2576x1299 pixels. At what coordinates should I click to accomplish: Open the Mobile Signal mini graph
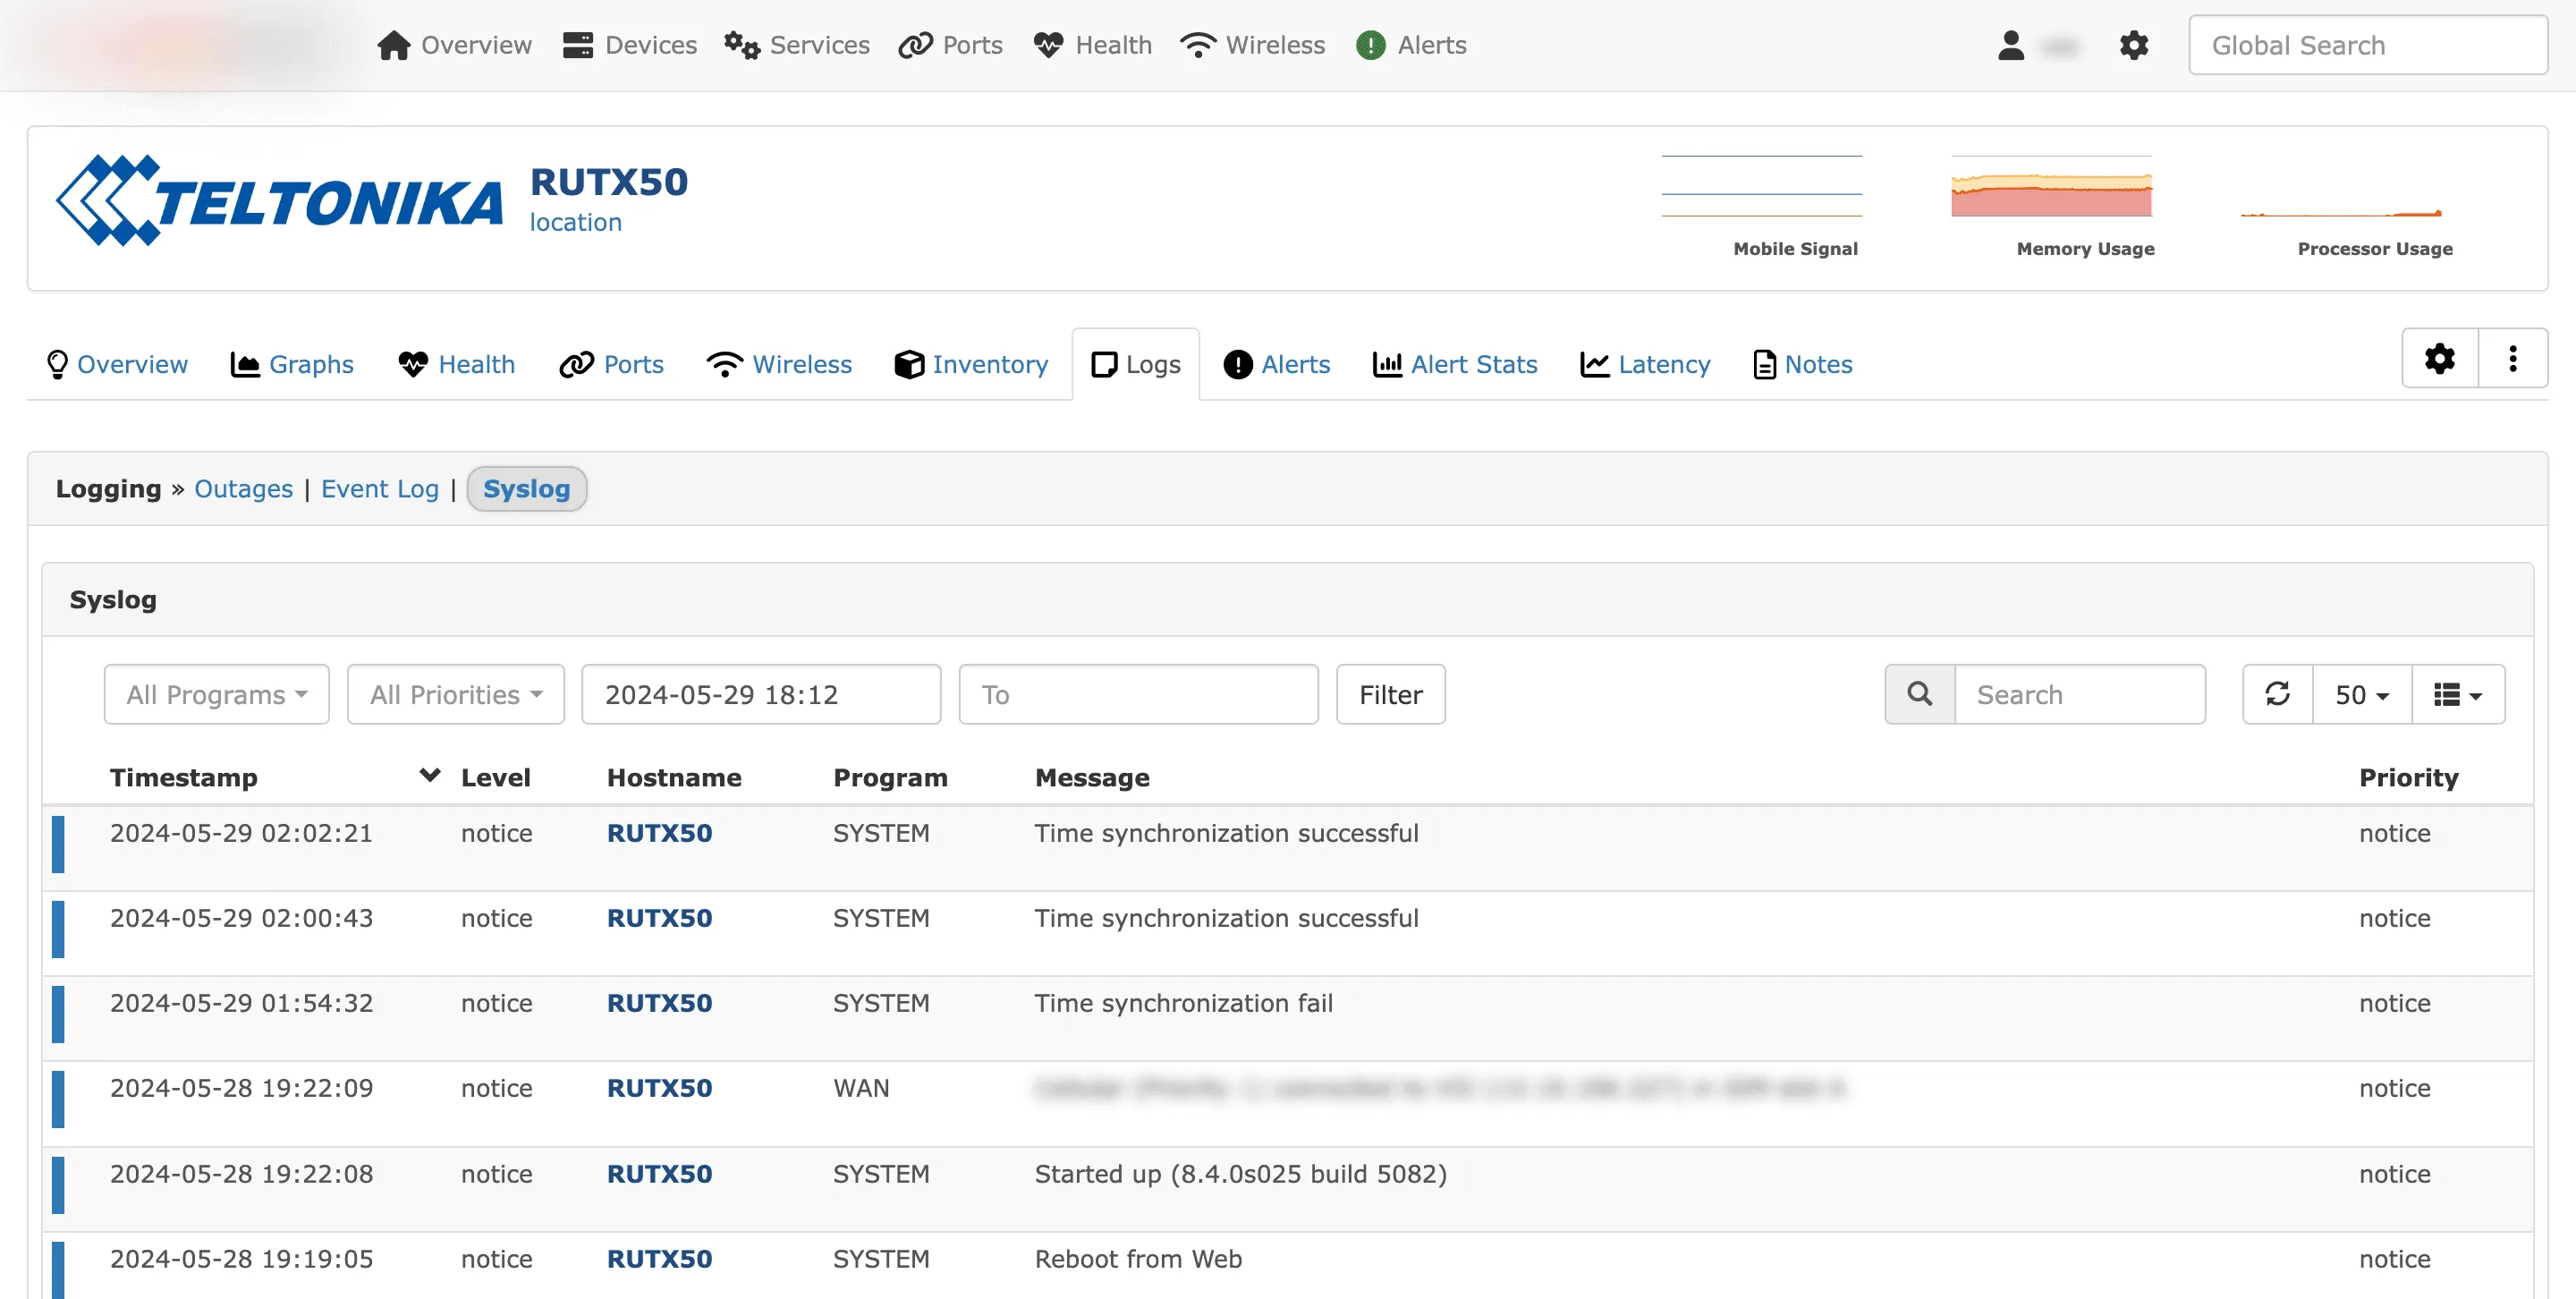coord(1761,185)
